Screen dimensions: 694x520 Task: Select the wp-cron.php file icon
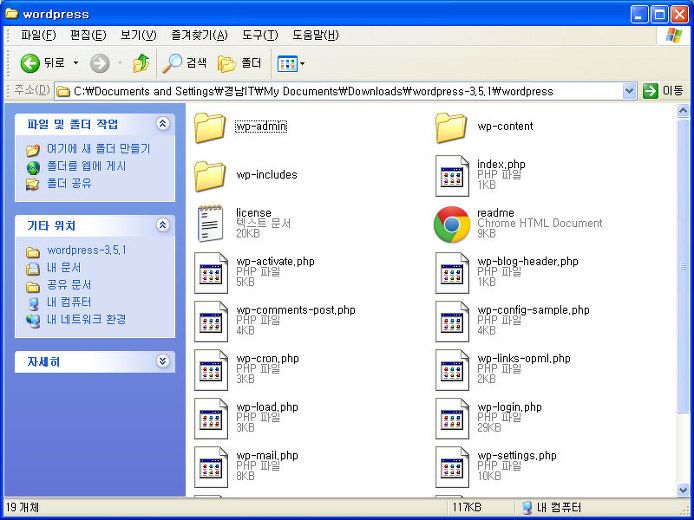tap(211, 370)
